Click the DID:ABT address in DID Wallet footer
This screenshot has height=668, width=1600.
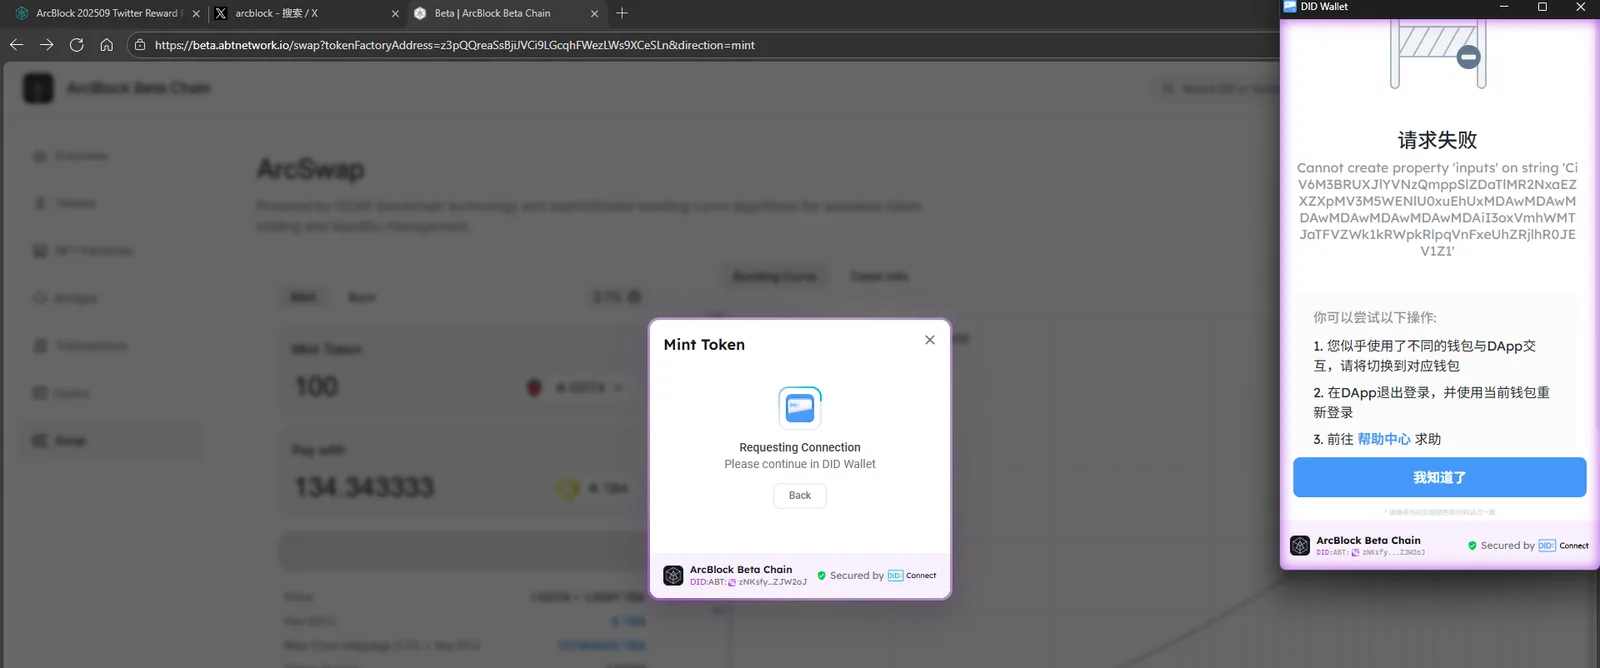point(1370,552)
